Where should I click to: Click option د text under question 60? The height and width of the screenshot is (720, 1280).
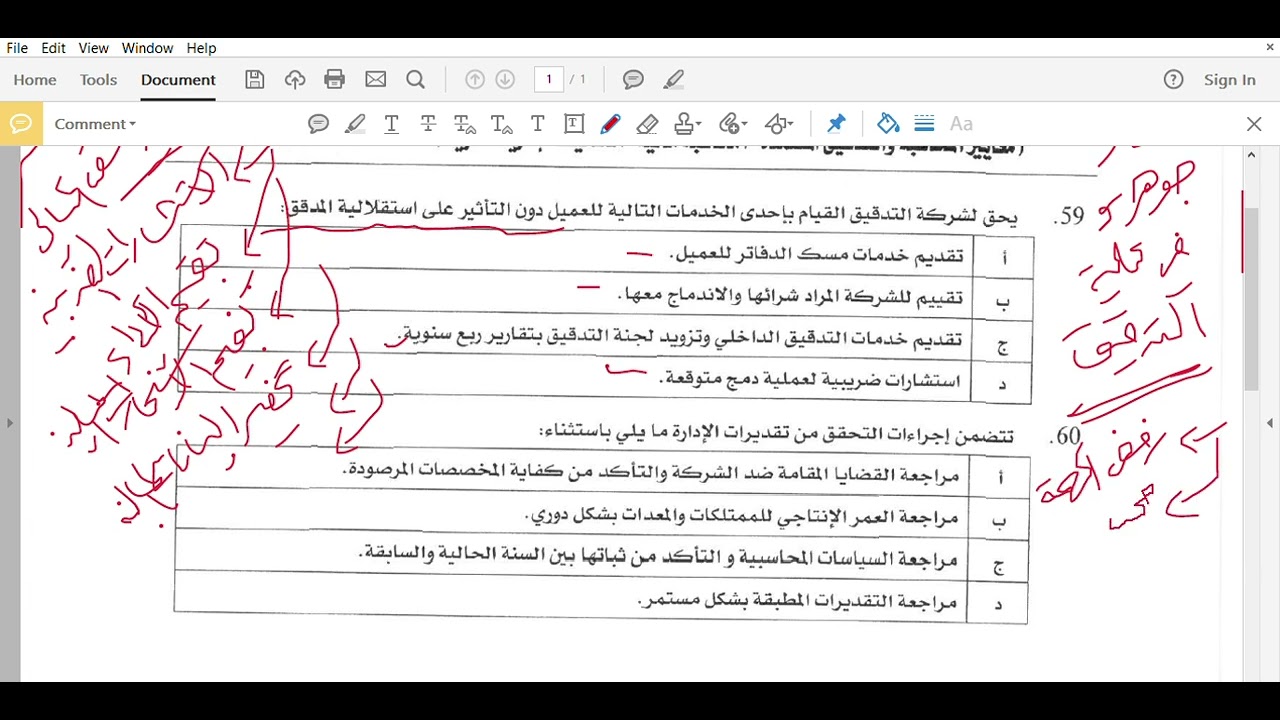[797, 600]
